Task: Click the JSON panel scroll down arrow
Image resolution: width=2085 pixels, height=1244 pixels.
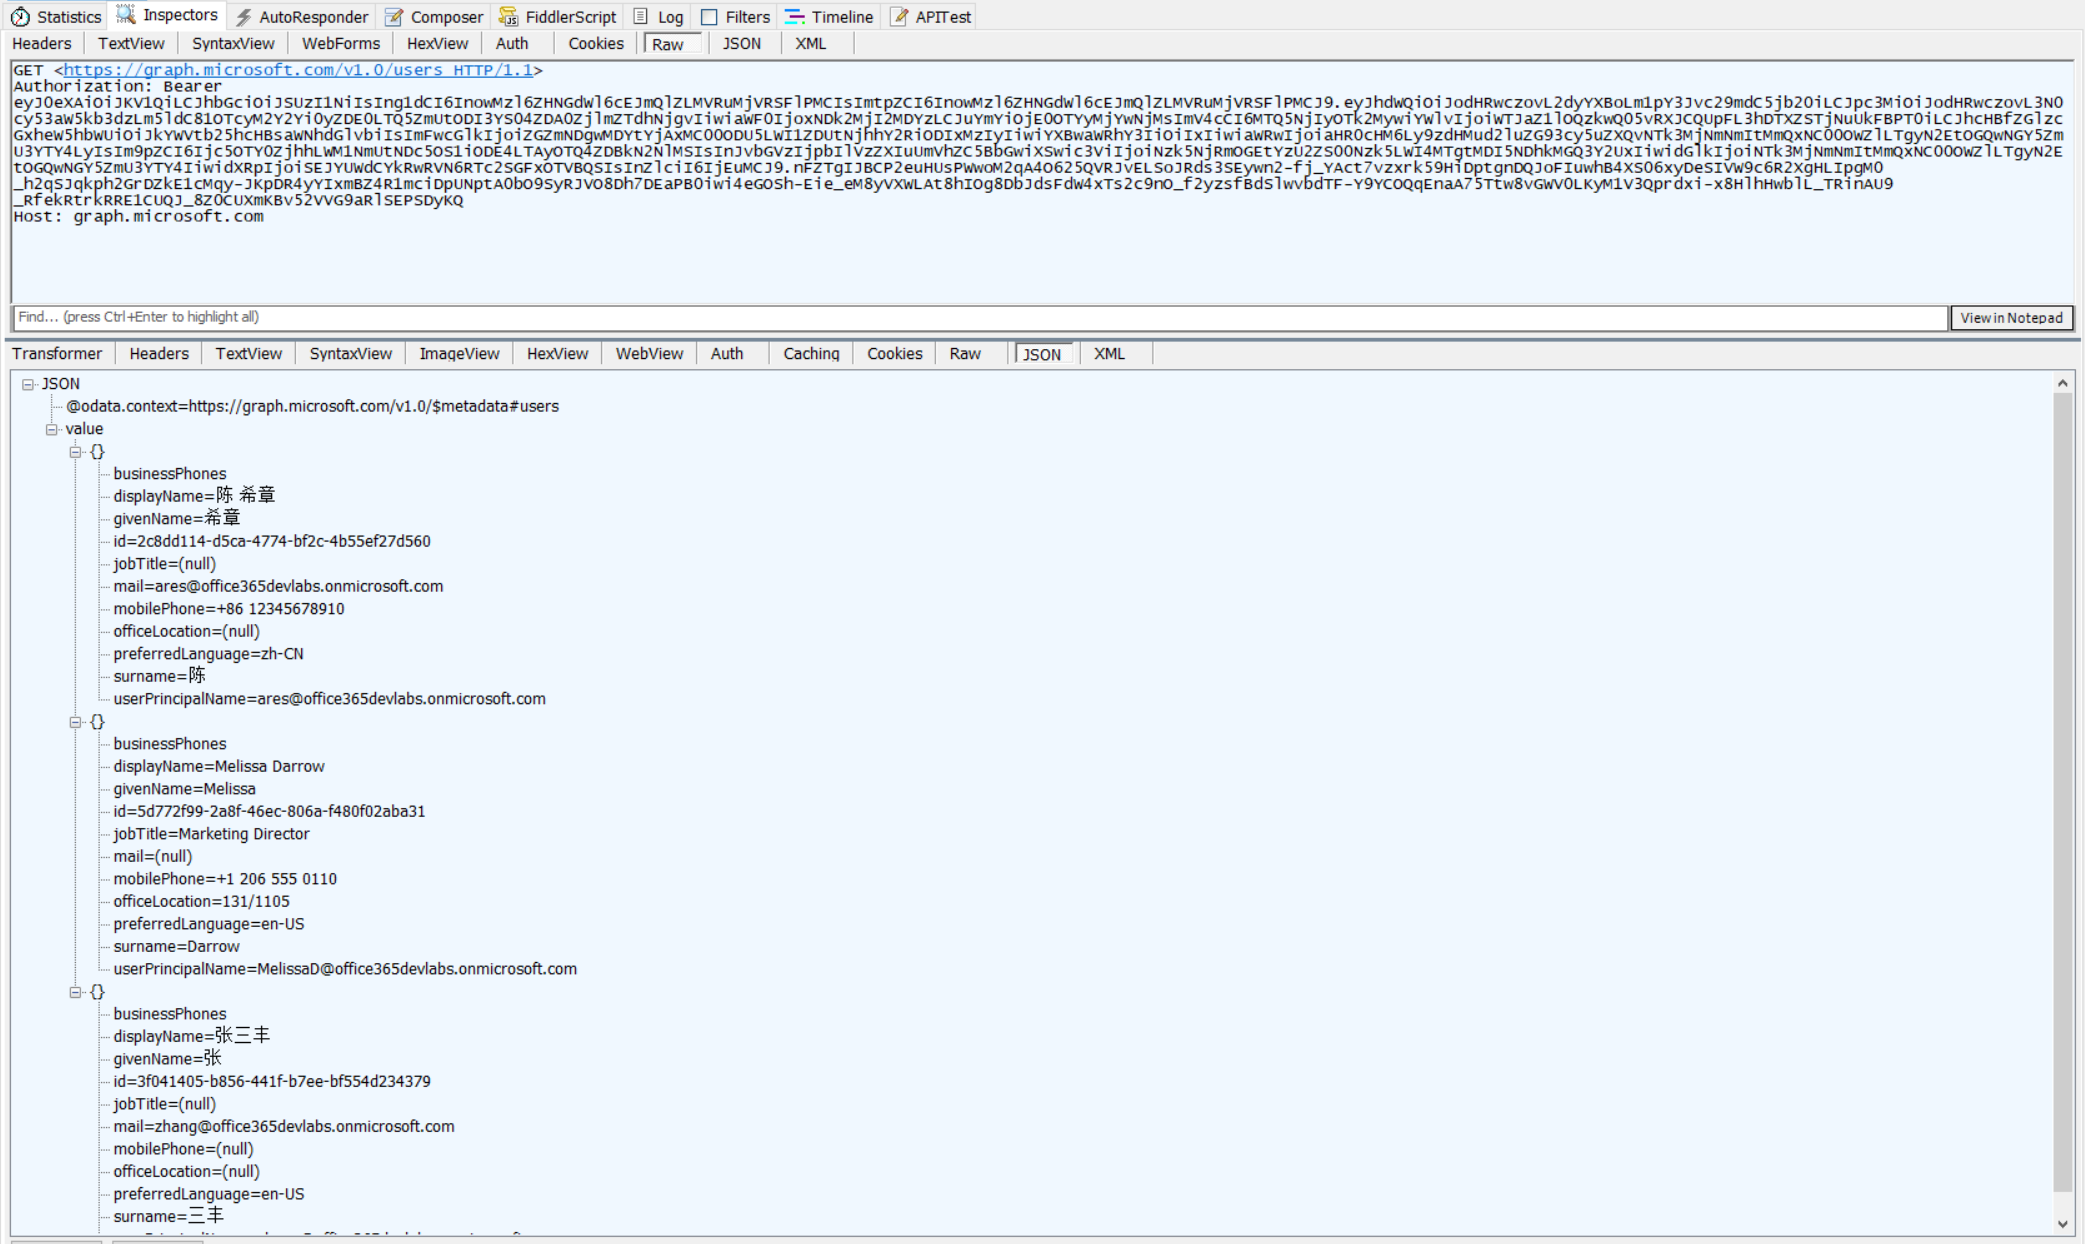Action: coord(2062,1224)
